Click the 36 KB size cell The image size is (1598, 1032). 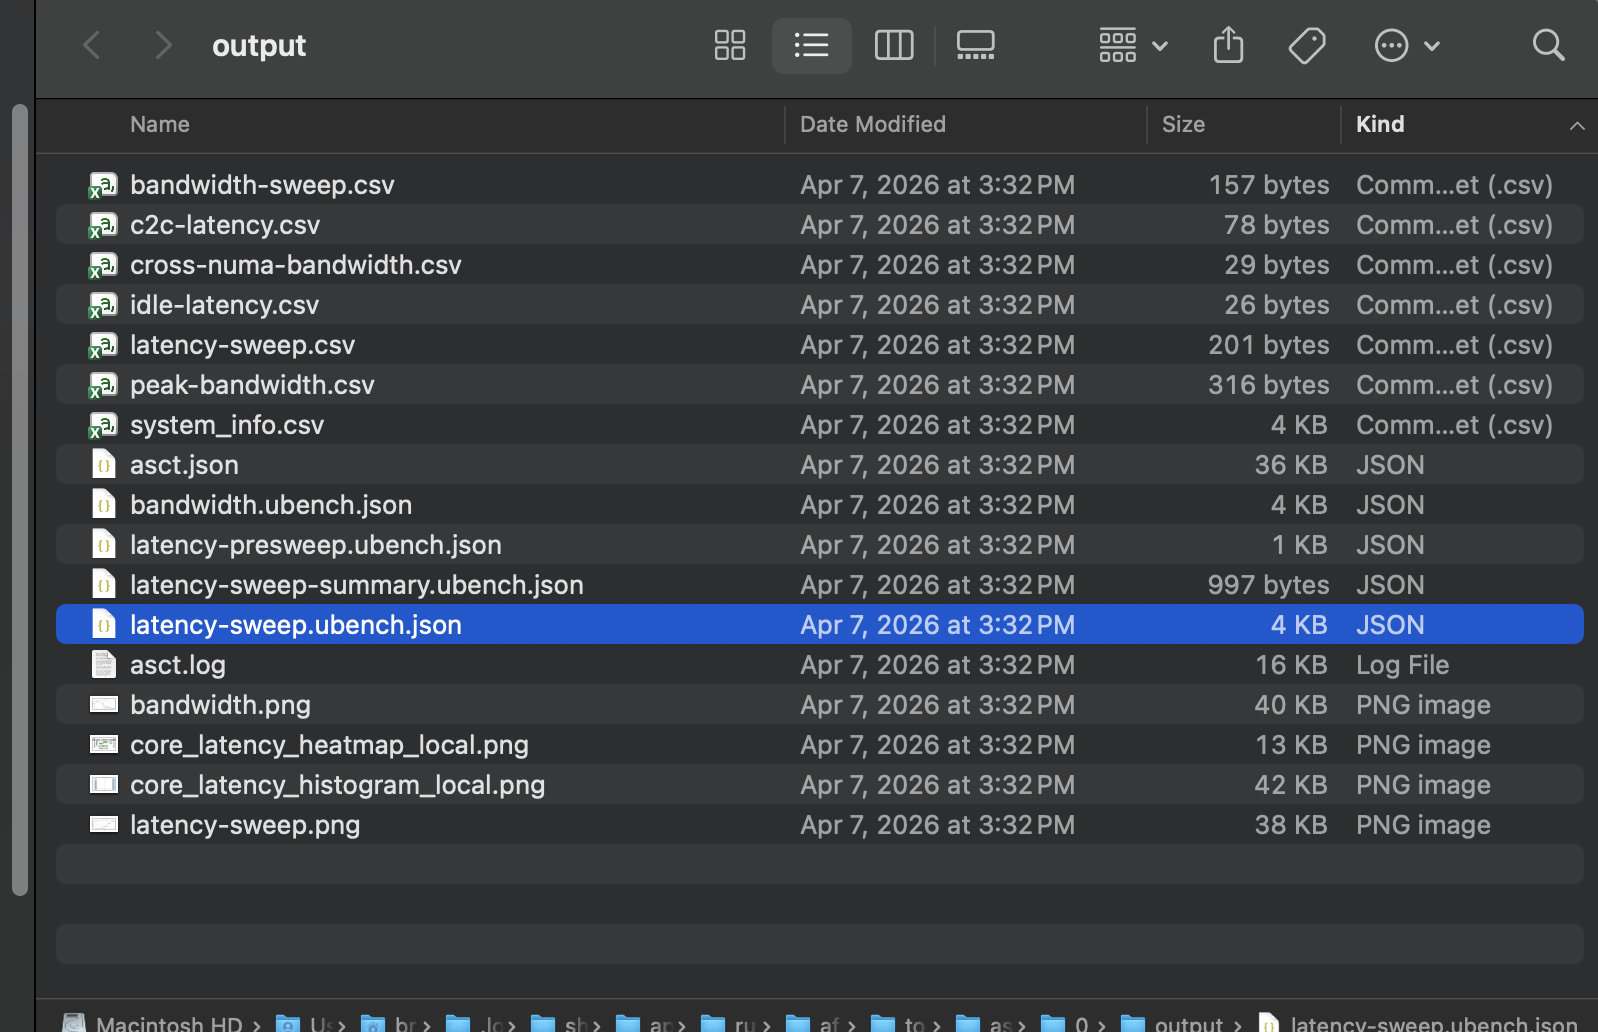1291,465
